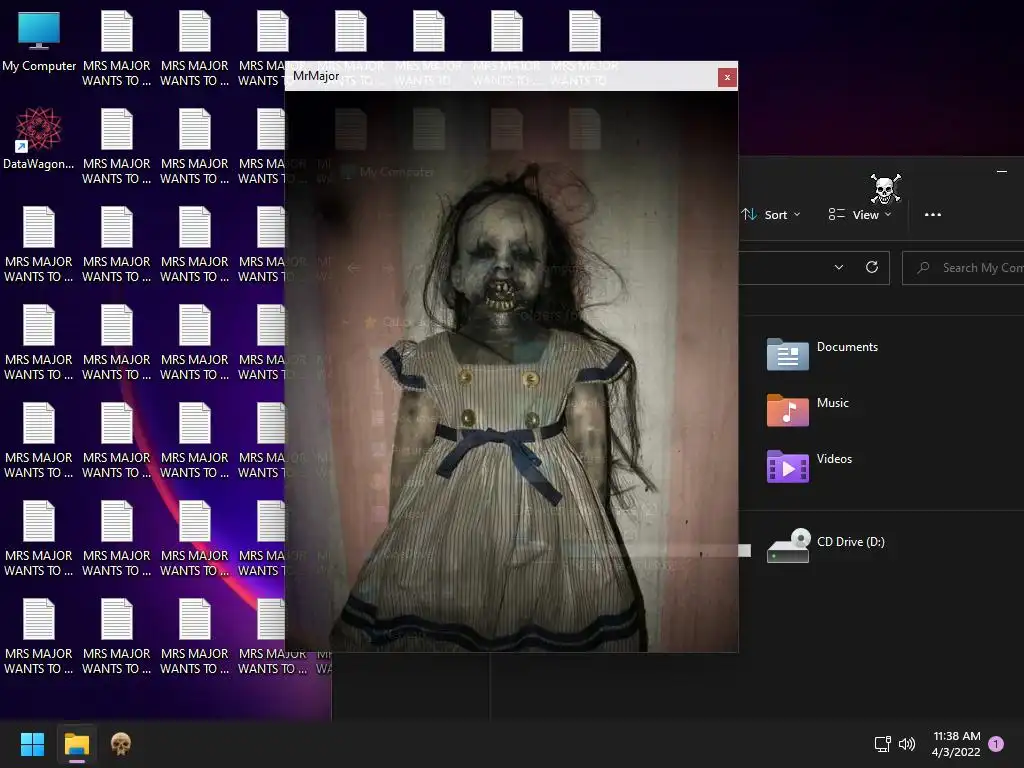Expand the address bar history chevron
This screenshot has width=1024, height=768.
point(839,267)
